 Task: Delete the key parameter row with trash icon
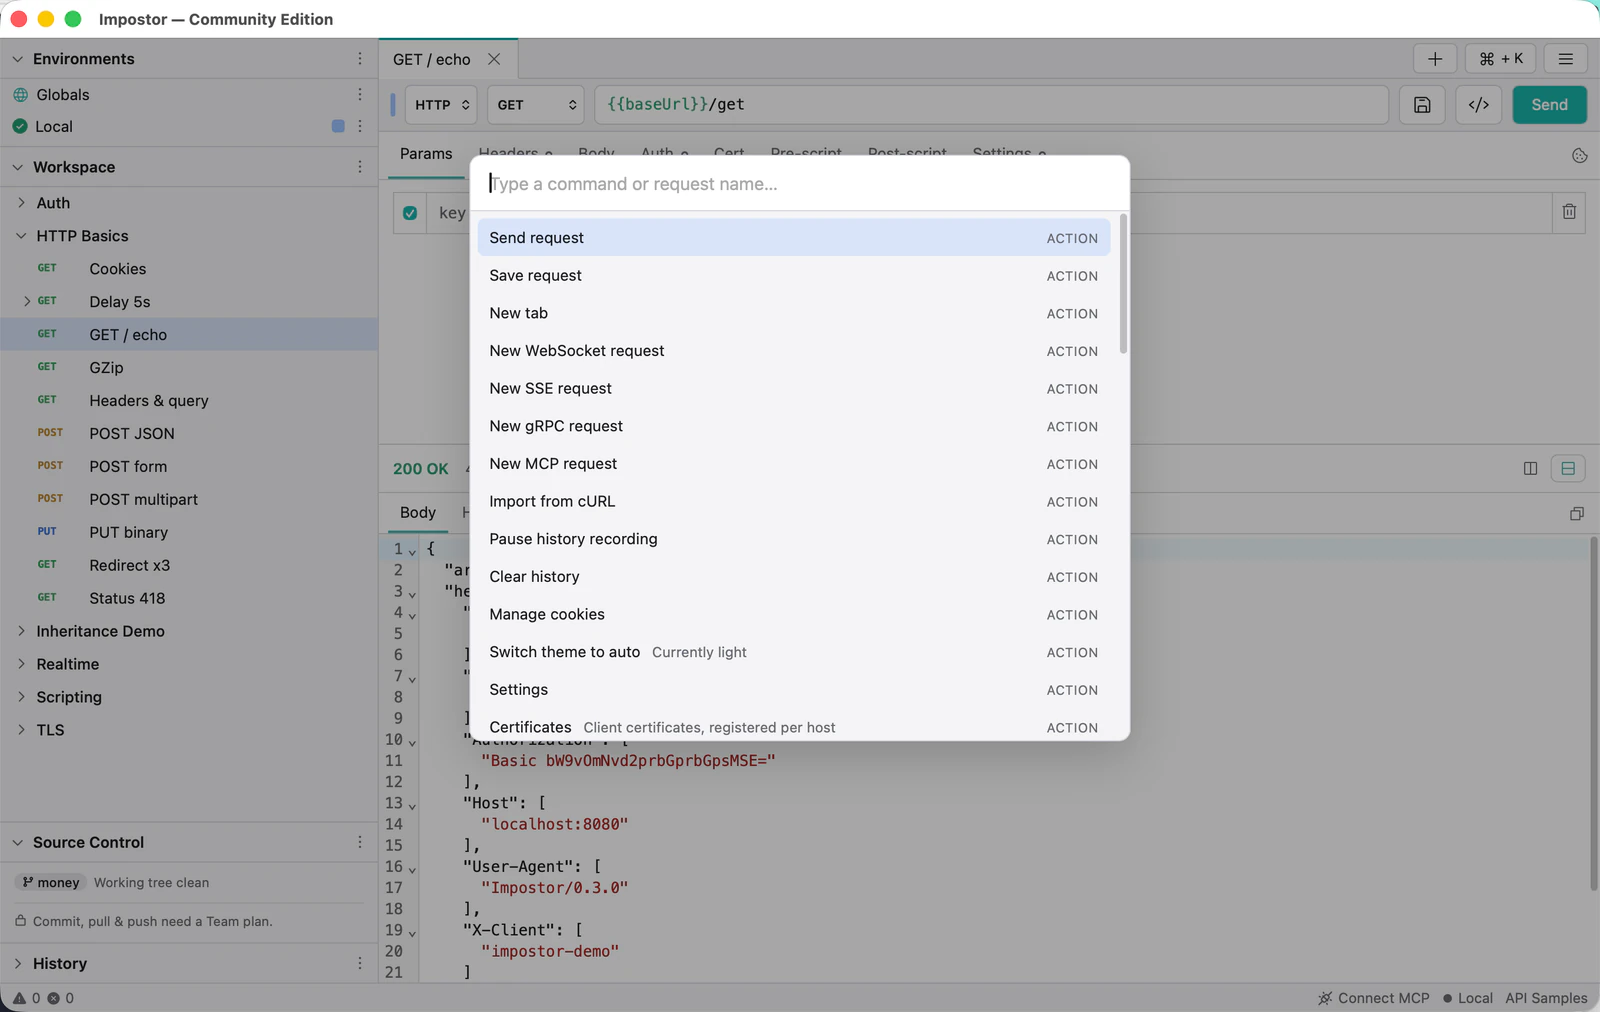(x=1569, y=212)
